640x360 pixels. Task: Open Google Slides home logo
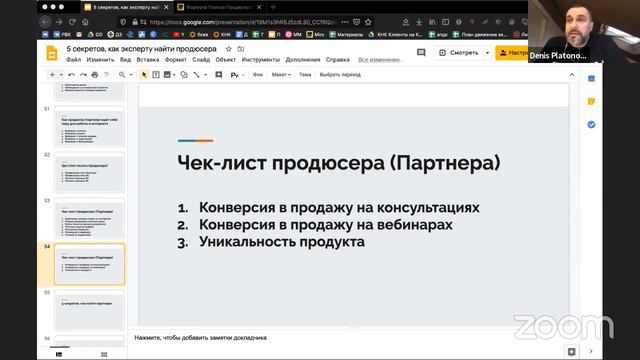[52, 53]
